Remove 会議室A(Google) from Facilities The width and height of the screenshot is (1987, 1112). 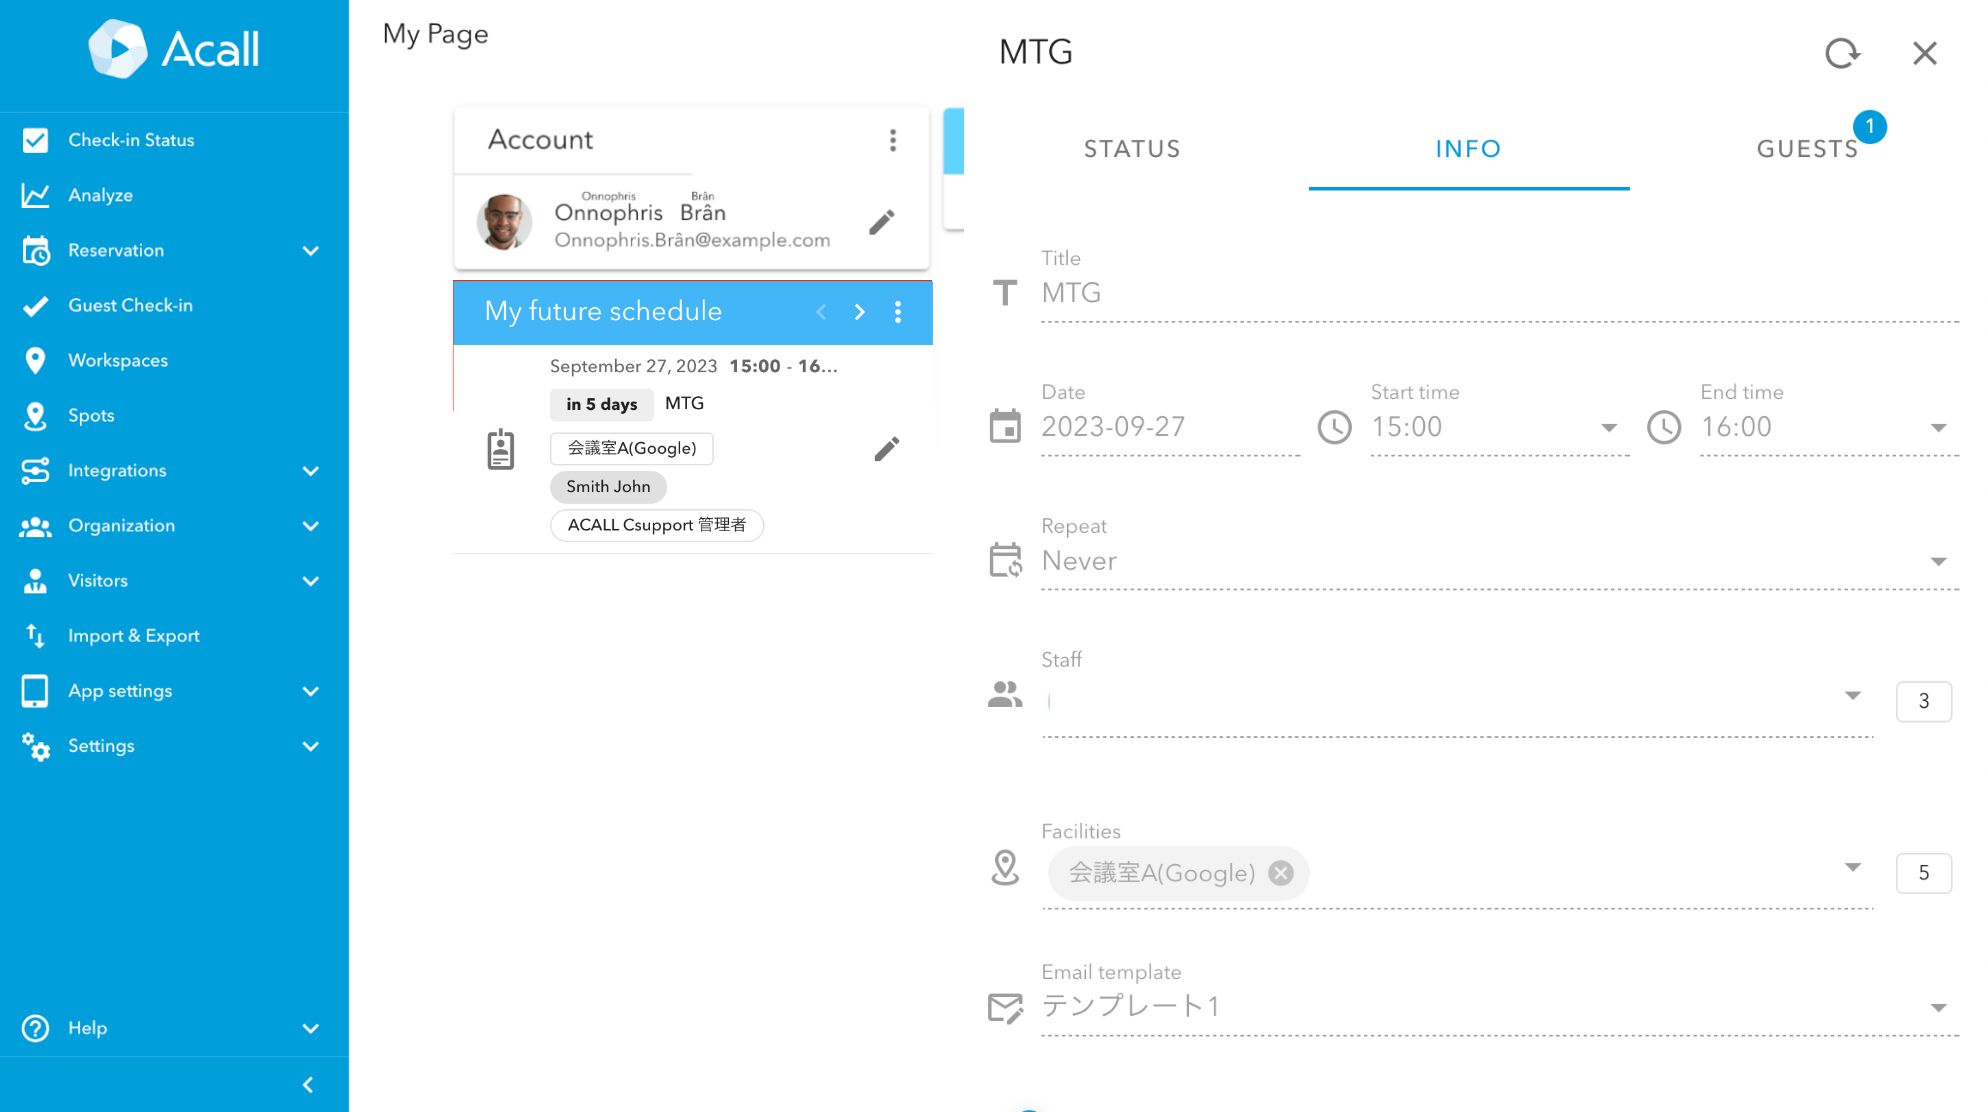1281,873
